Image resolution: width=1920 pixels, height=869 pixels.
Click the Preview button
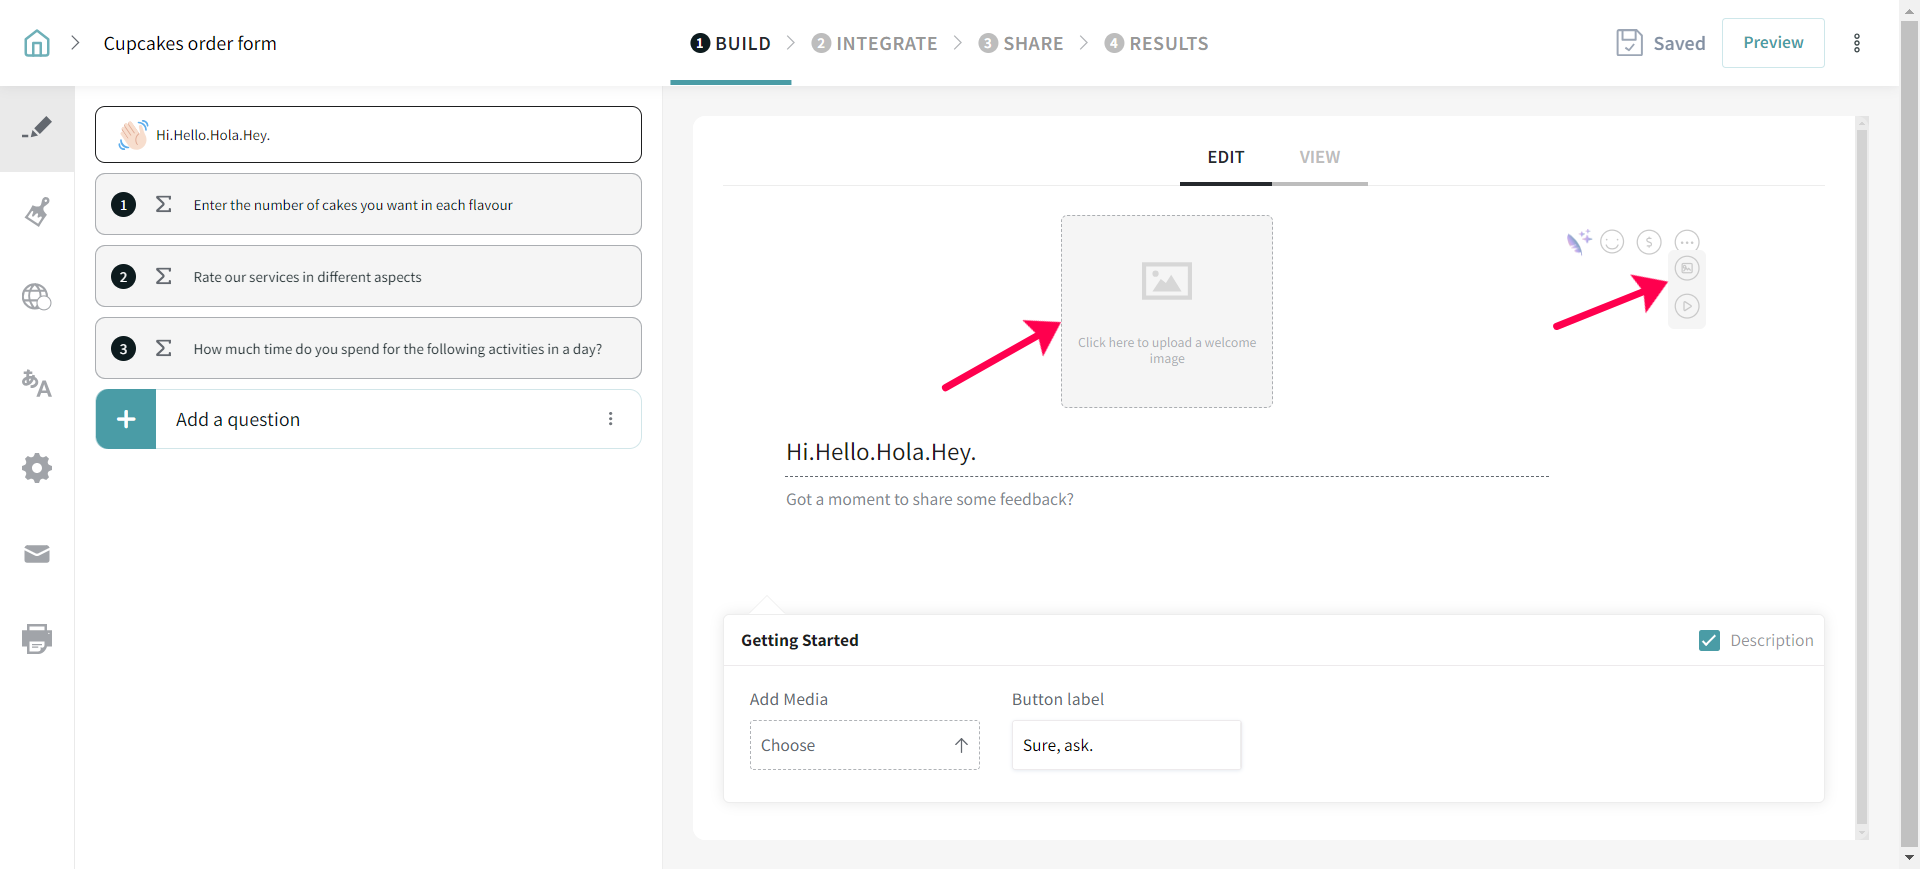coord(1773,43)
